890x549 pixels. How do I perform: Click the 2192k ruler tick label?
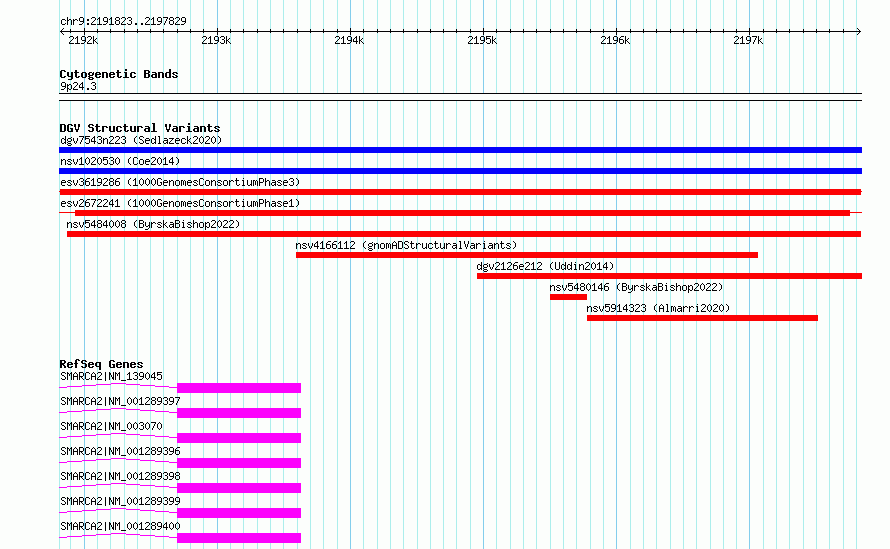83,40
